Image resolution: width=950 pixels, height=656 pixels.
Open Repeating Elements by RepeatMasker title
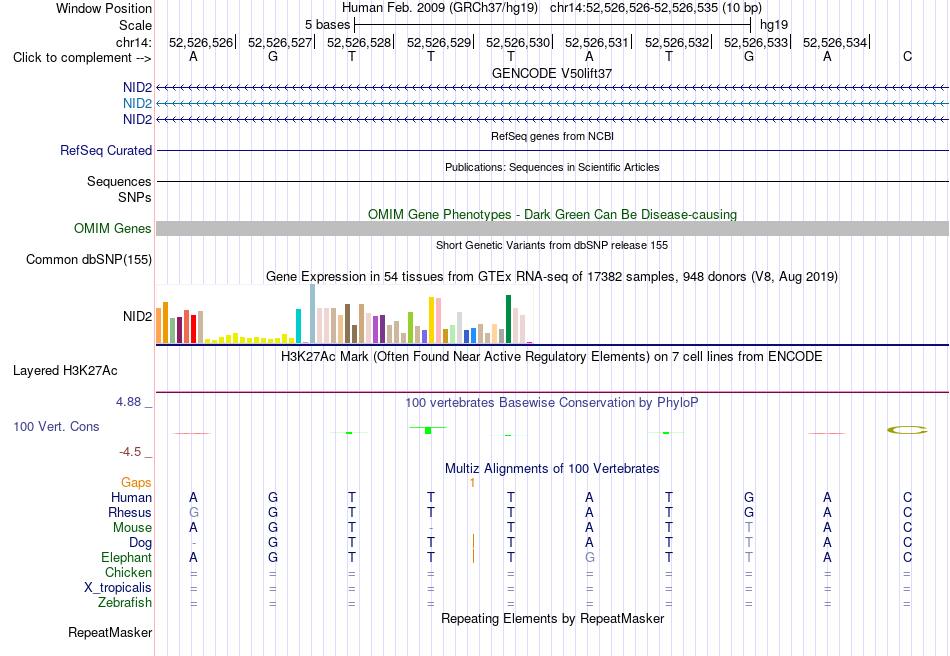552,618
